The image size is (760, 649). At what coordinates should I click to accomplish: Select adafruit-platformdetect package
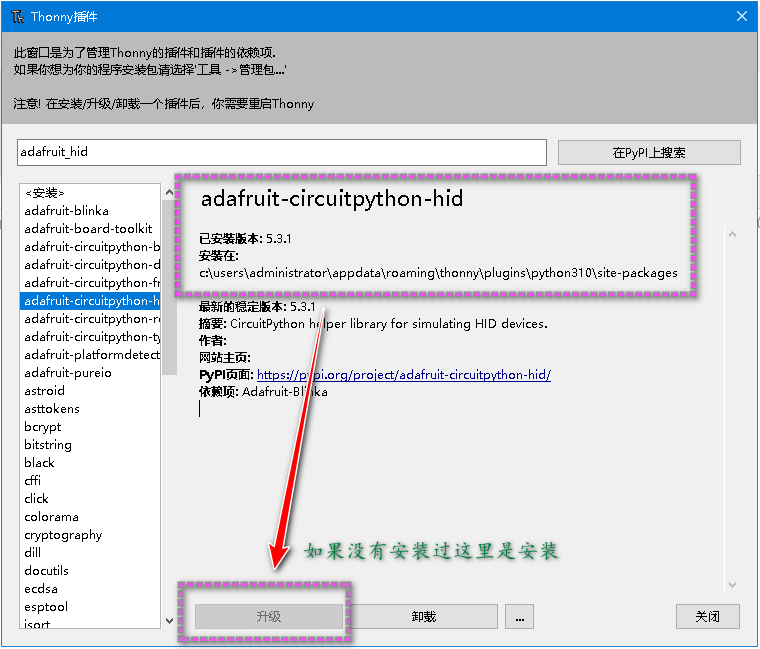click(92, 355)
